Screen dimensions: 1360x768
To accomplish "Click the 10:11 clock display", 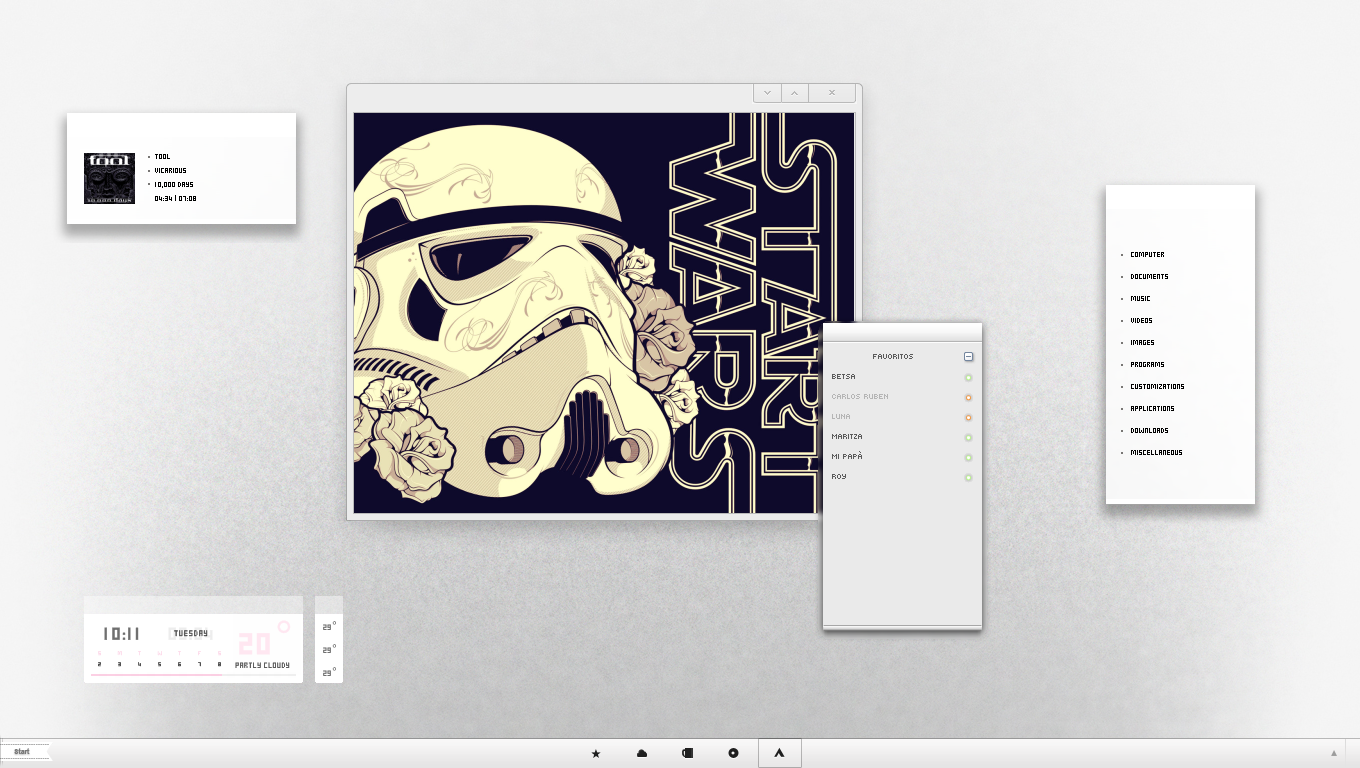I will click(x=121, y=634).
